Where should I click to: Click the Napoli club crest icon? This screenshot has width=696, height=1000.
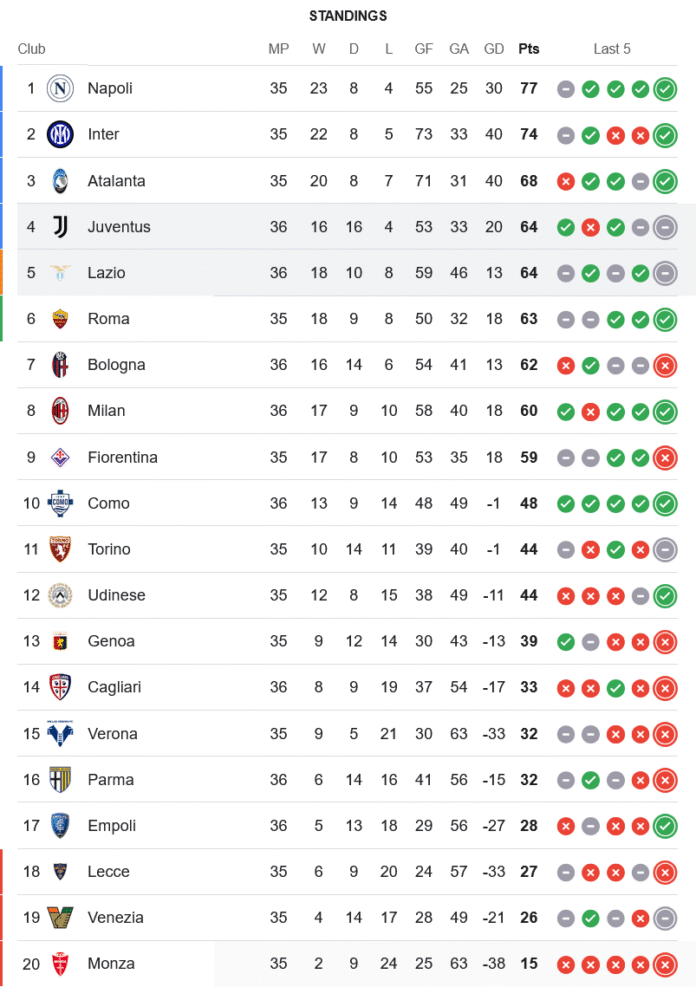60,88
